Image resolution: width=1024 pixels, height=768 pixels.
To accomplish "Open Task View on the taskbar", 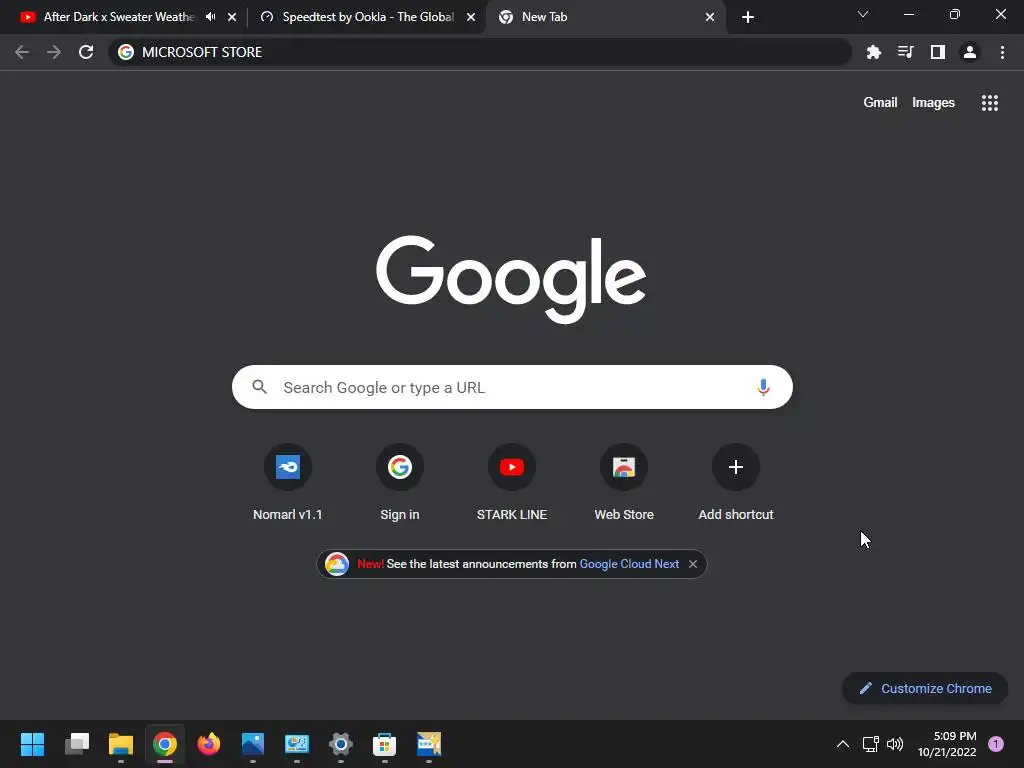I will coord(77,744).
